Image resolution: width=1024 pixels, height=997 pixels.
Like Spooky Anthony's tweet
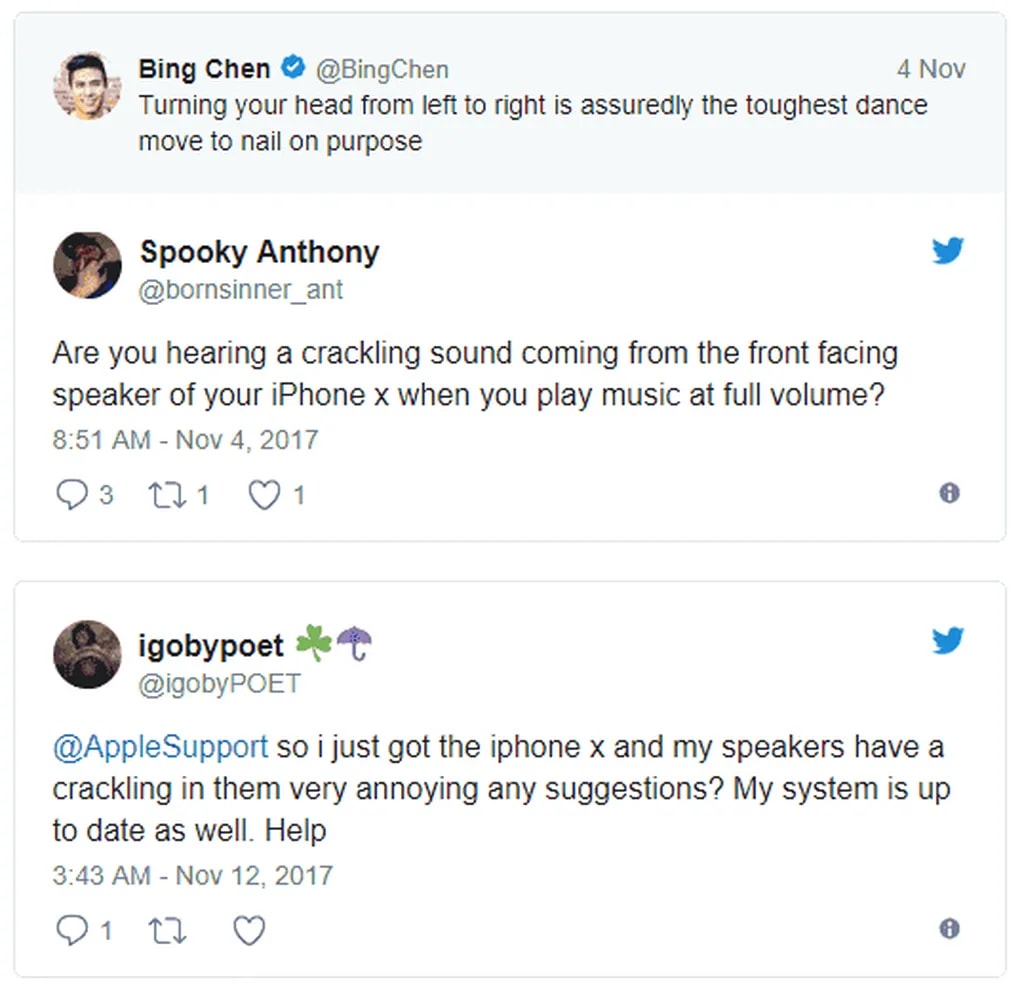[x=263, y=494]
